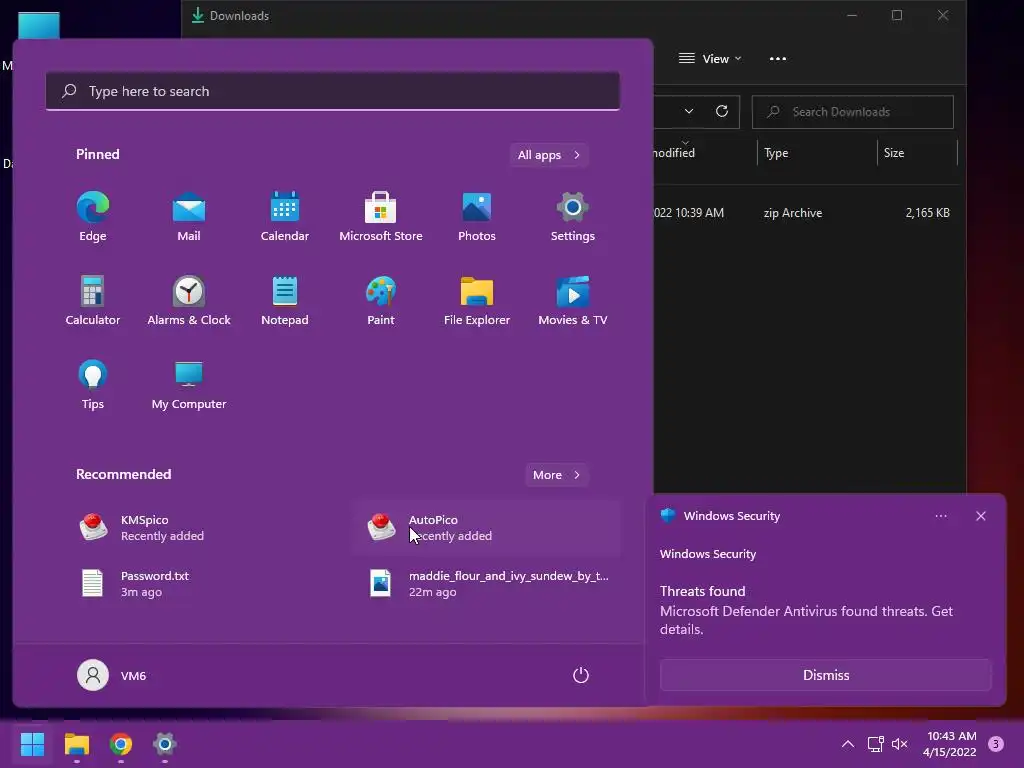This screenshot has width=1024, height=768.
Task: Select the zip Archive file row
Action: pyautogui.click(x=808, y=213)
